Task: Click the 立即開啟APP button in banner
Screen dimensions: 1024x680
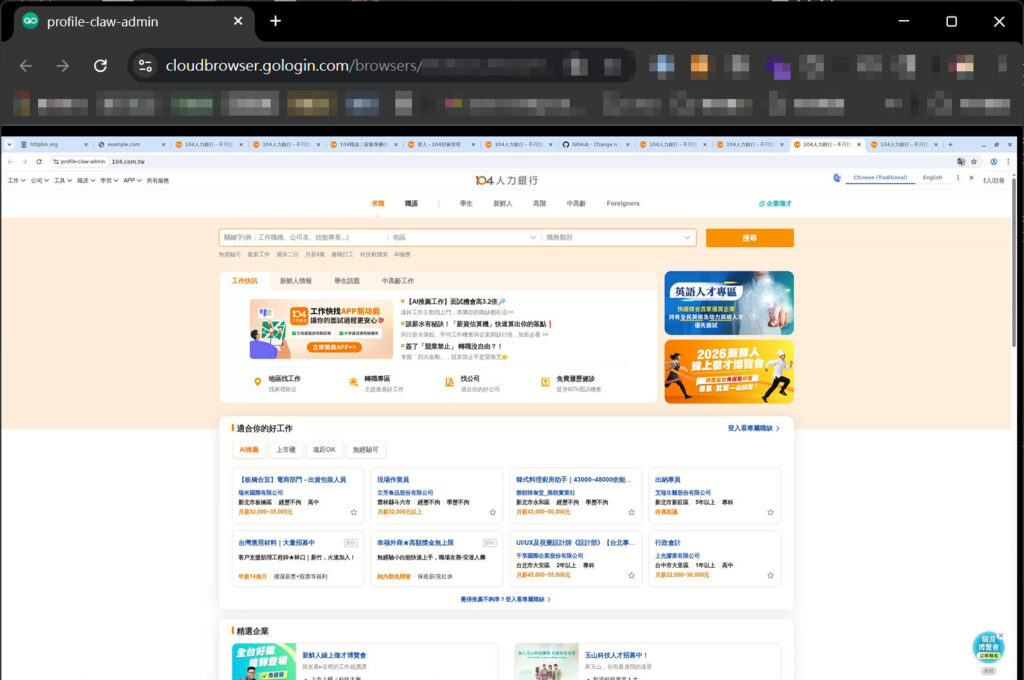Action: (x=334, y=348)
